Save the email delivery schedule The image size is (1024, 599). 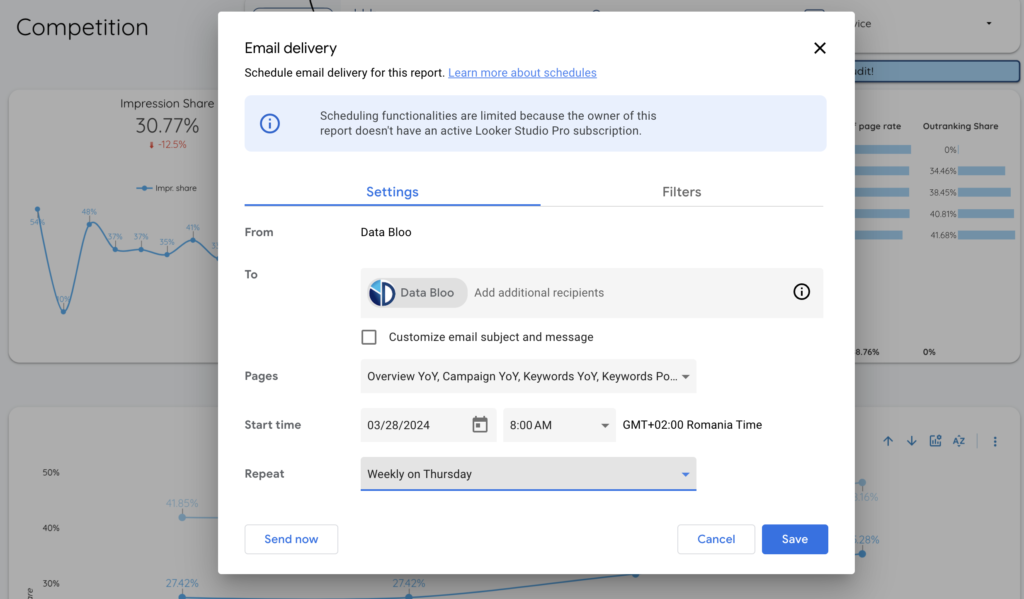click(795, 539)
